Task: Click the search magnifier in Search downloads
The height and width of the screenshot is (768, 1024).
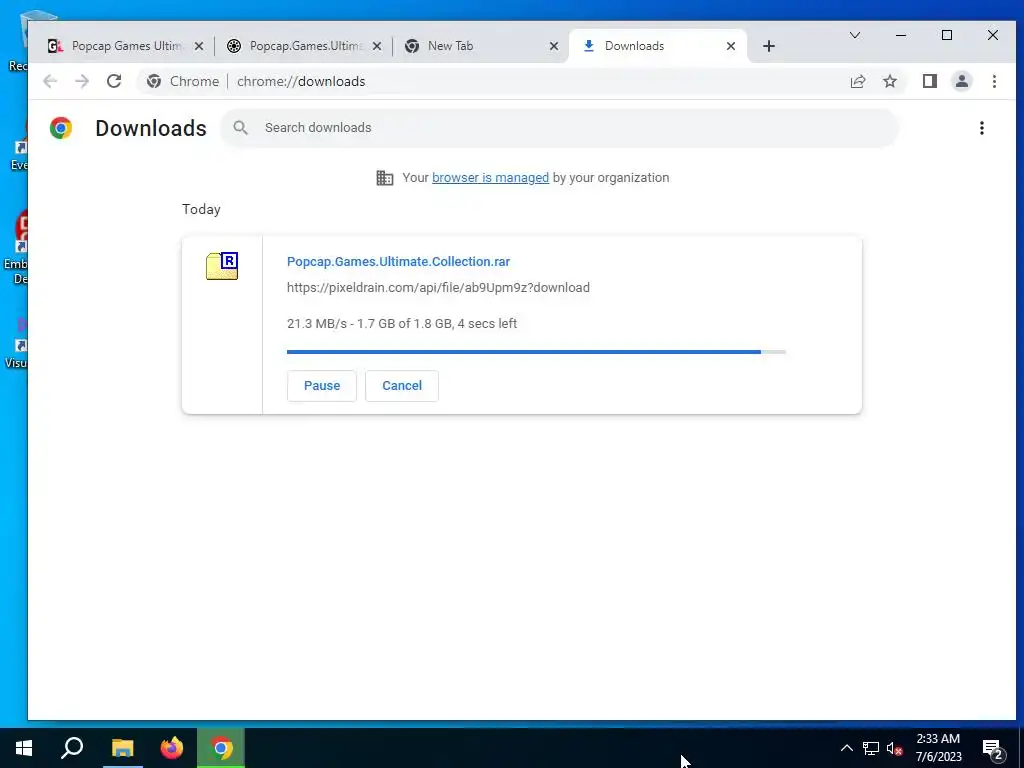Action: [x=240, y=128]
